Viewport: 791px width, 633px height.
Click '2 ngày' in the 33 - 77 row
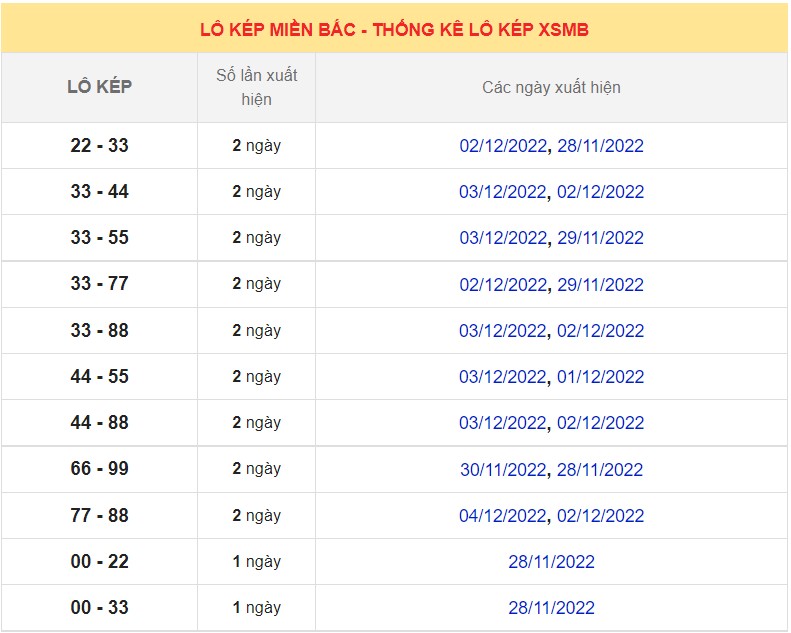point(256,284)
